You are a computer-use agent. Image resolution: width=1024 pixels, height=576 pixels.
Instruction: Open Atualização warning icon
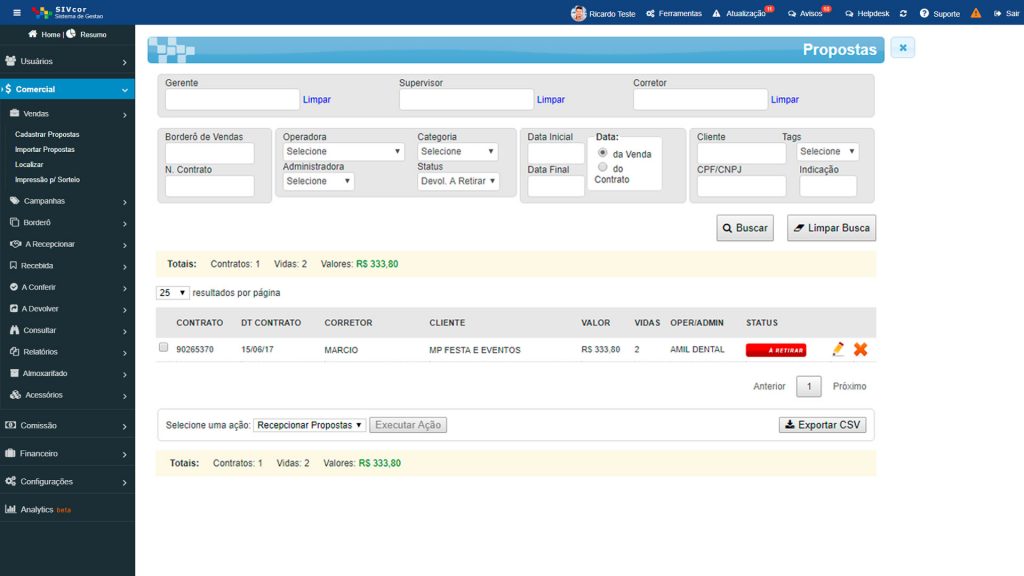716,13
